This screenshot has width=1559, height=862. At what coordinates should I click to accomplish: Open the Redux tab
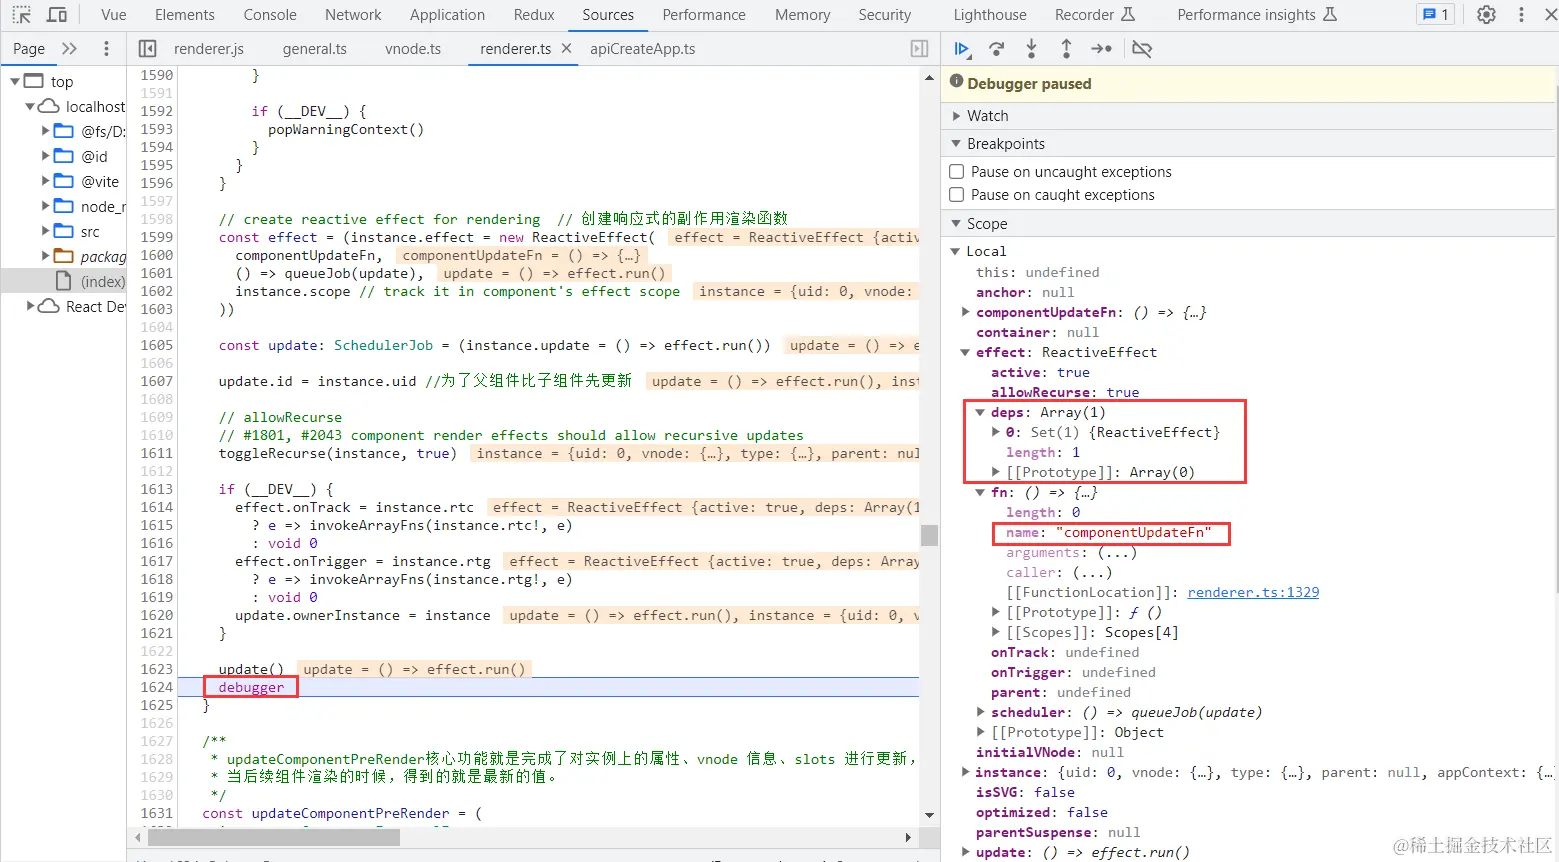tap(534, 15)
